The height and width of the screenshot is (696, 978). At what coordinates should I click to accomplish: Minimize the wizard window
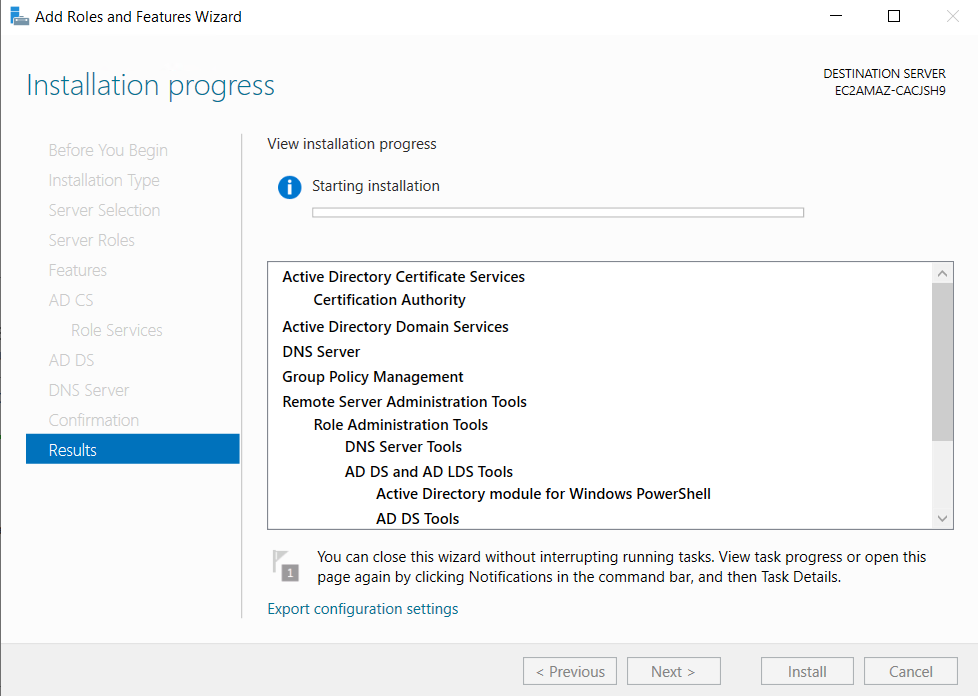coord(836,16)
